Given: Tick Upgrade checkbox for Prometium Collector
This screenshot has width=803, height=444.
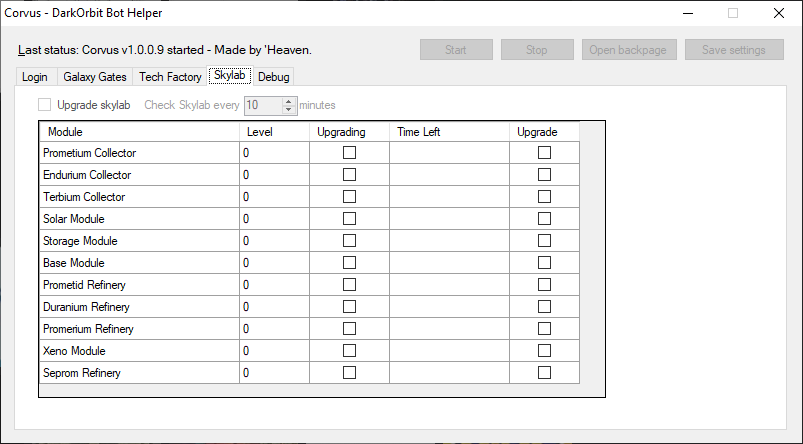Looking at the screenshot, I should pyautogui.click(x=544, y=153).
